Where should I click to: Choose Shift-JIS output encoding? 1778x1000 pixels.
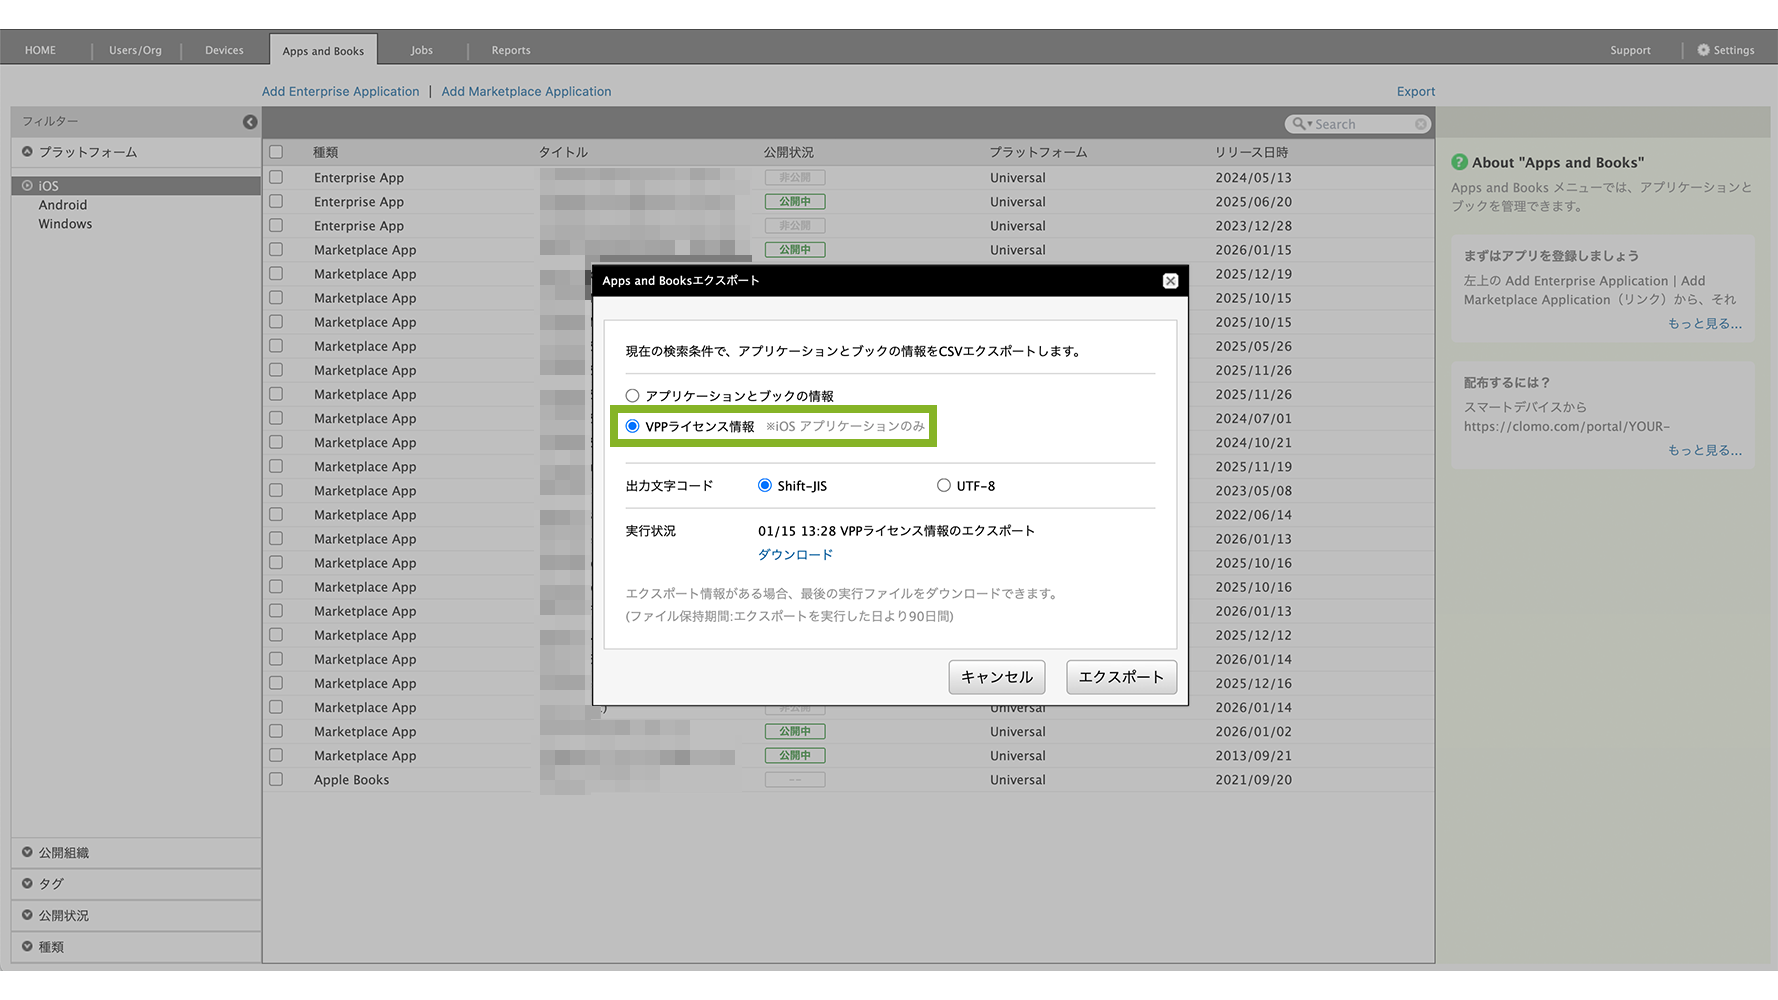(765, 486)
